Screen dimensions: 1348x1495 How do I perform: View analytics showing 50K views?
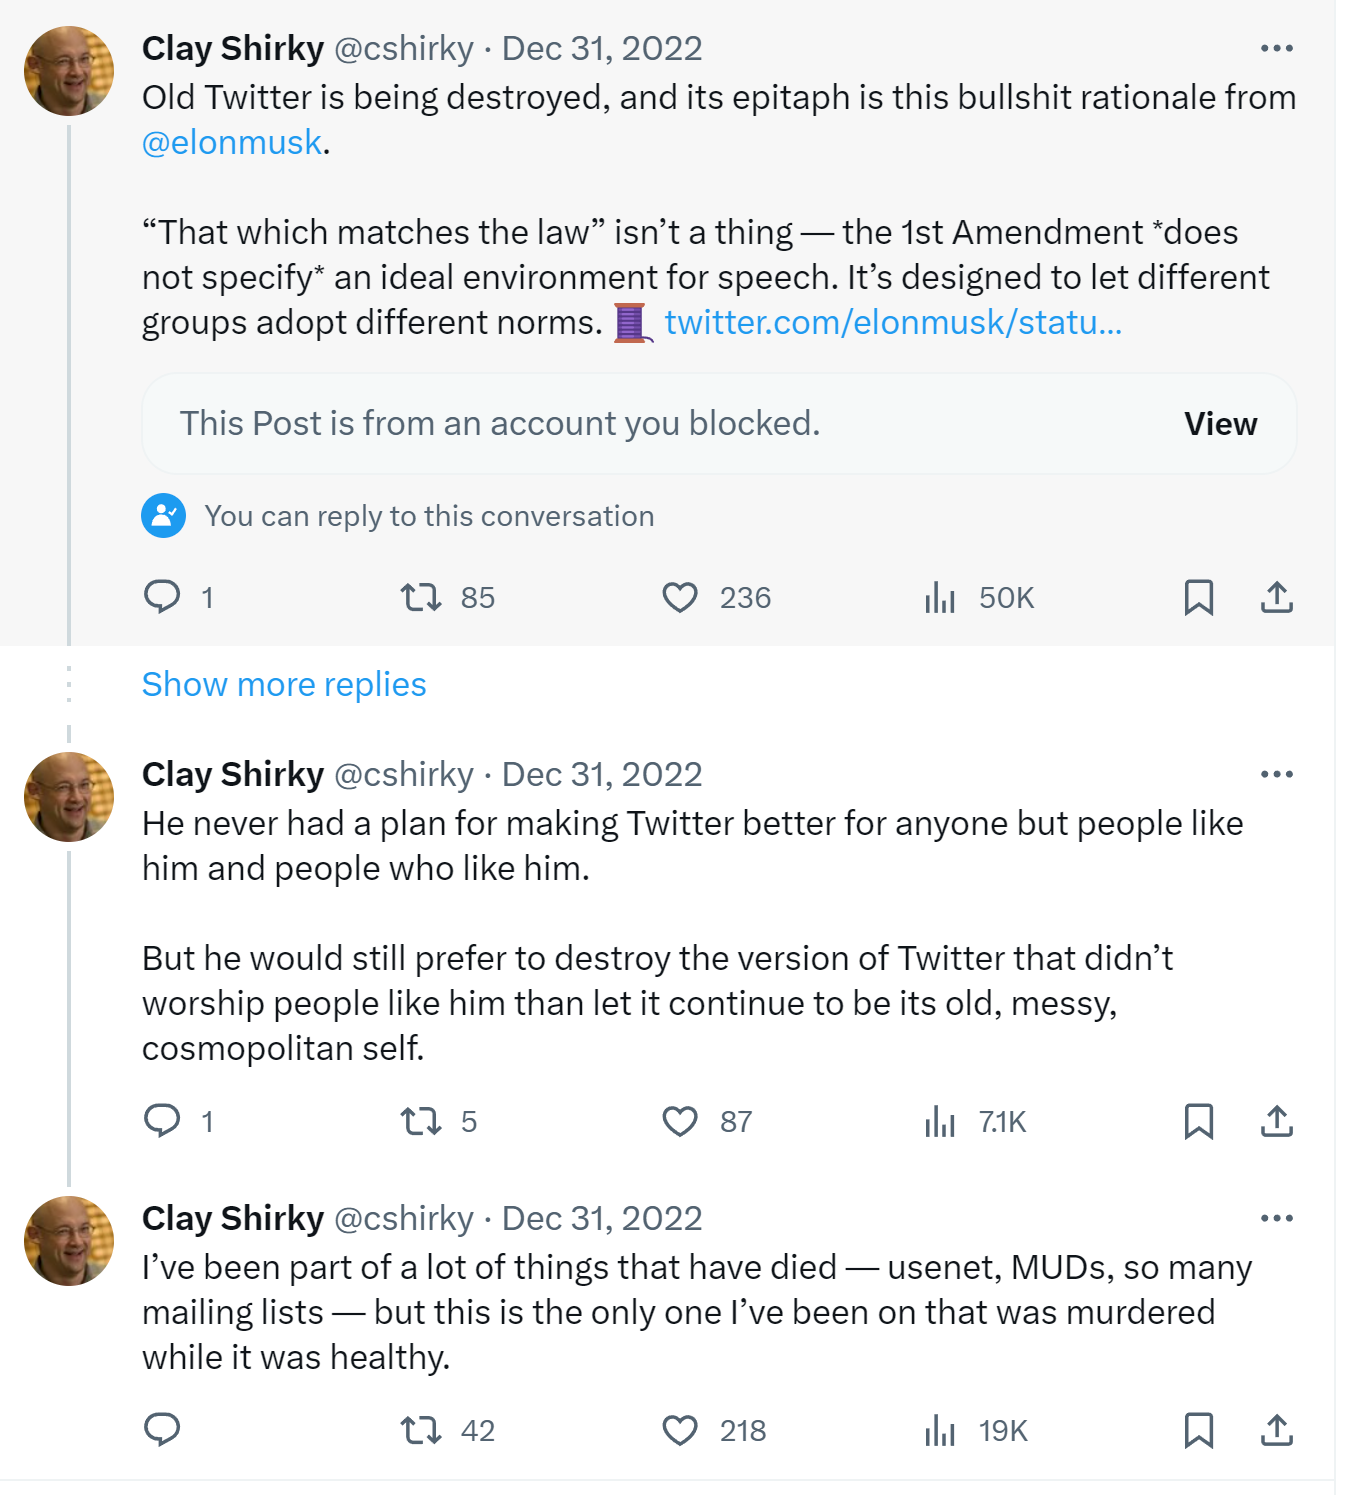point(940,597)
